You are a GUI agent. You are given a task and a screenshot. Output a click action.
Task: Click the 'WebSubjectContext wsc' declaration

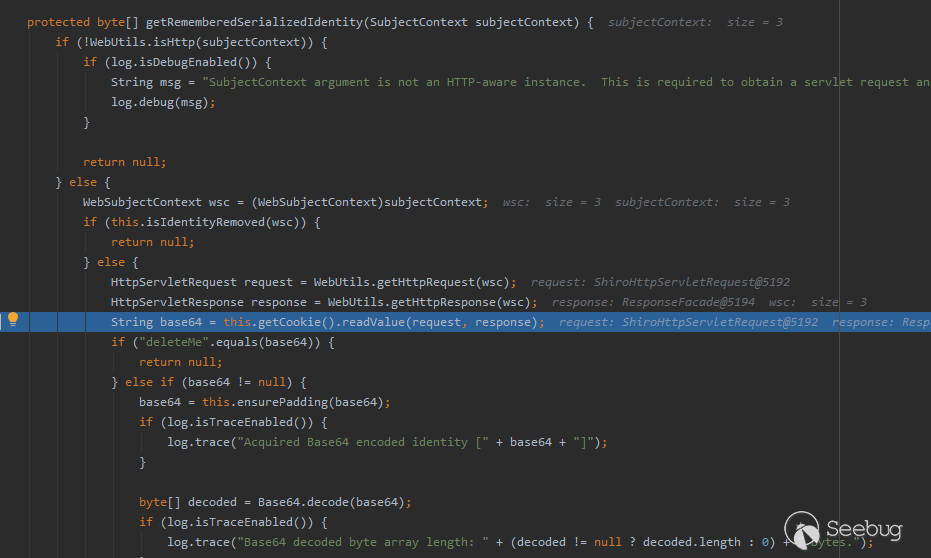pos(156,202)
